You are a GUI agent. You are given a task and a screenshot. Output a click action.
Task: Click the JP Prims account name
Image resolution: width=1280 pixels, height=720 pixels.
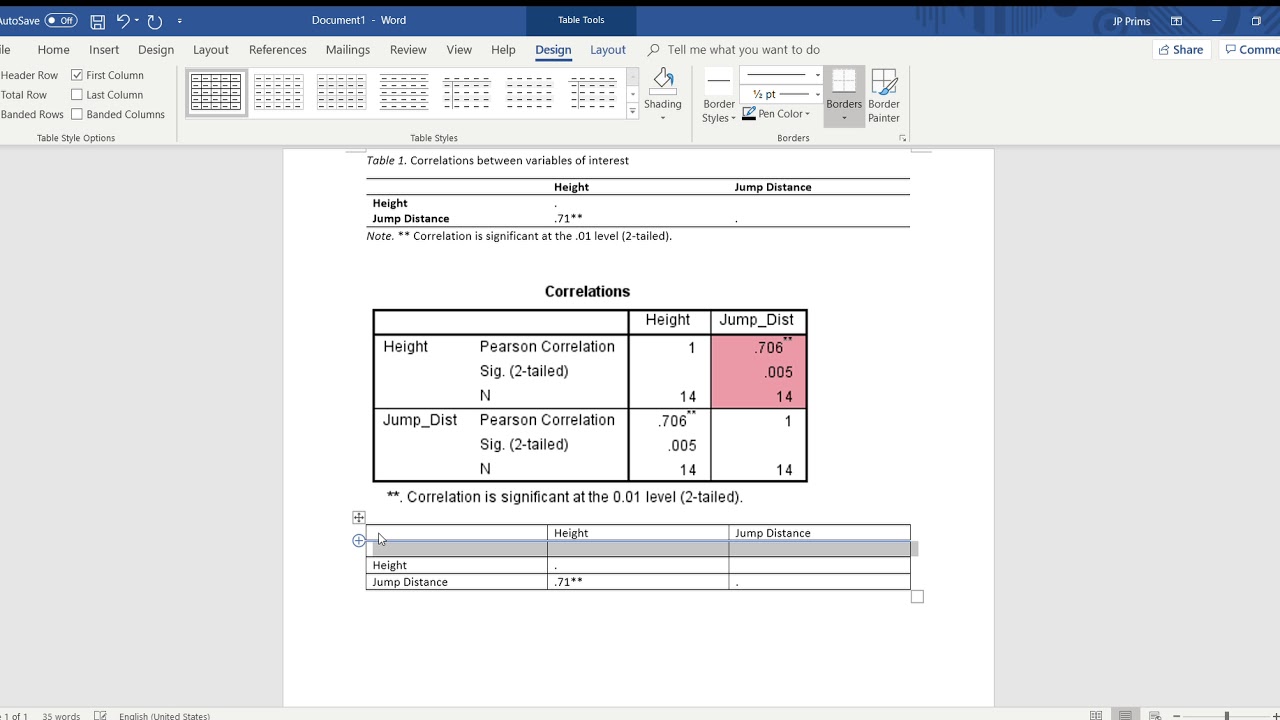coord(1131,21)
